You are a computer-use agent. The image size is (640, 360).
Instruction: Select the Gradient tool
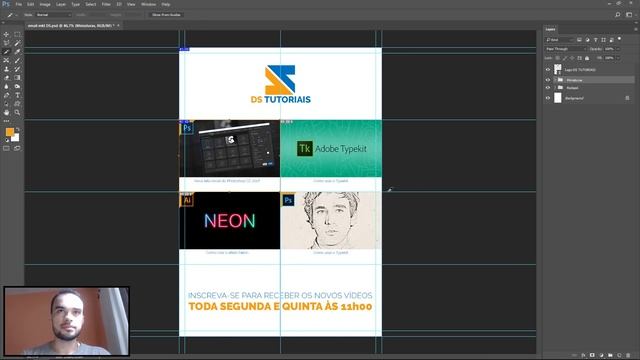tap(17, 78)
